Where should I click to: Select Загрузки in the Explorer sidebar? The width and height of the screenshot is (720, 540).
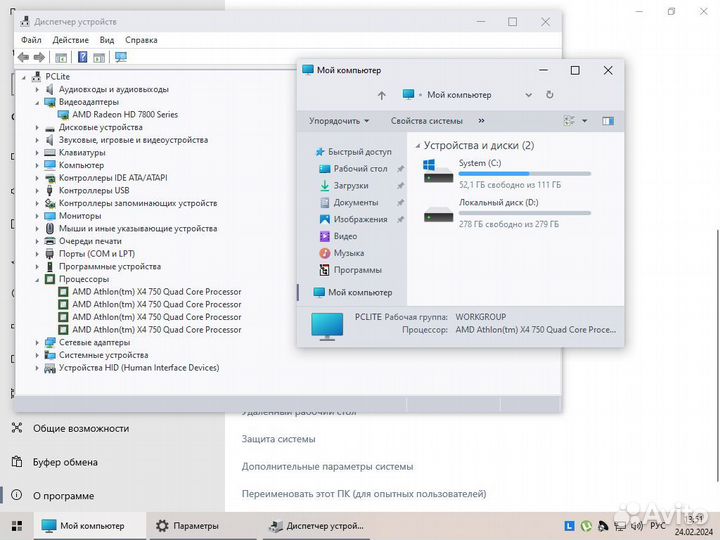click(350, 185)
